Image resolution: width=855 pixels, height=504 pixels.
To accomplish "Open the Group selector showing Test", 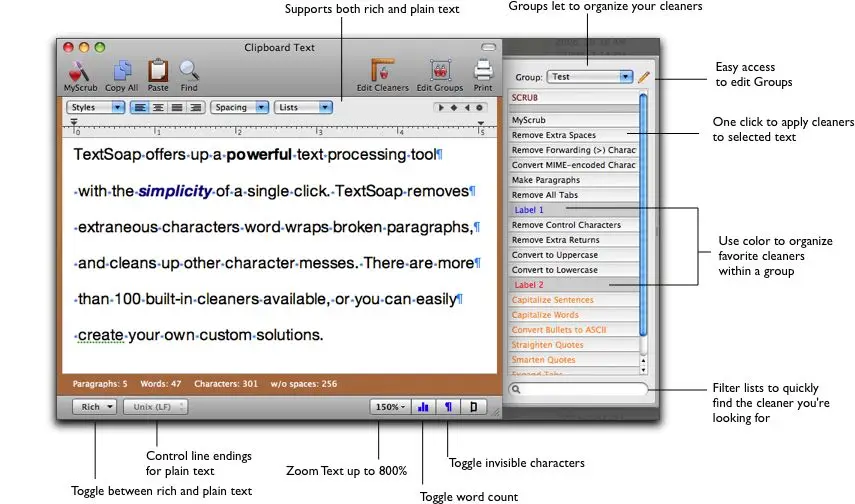I will coord(590,77).
